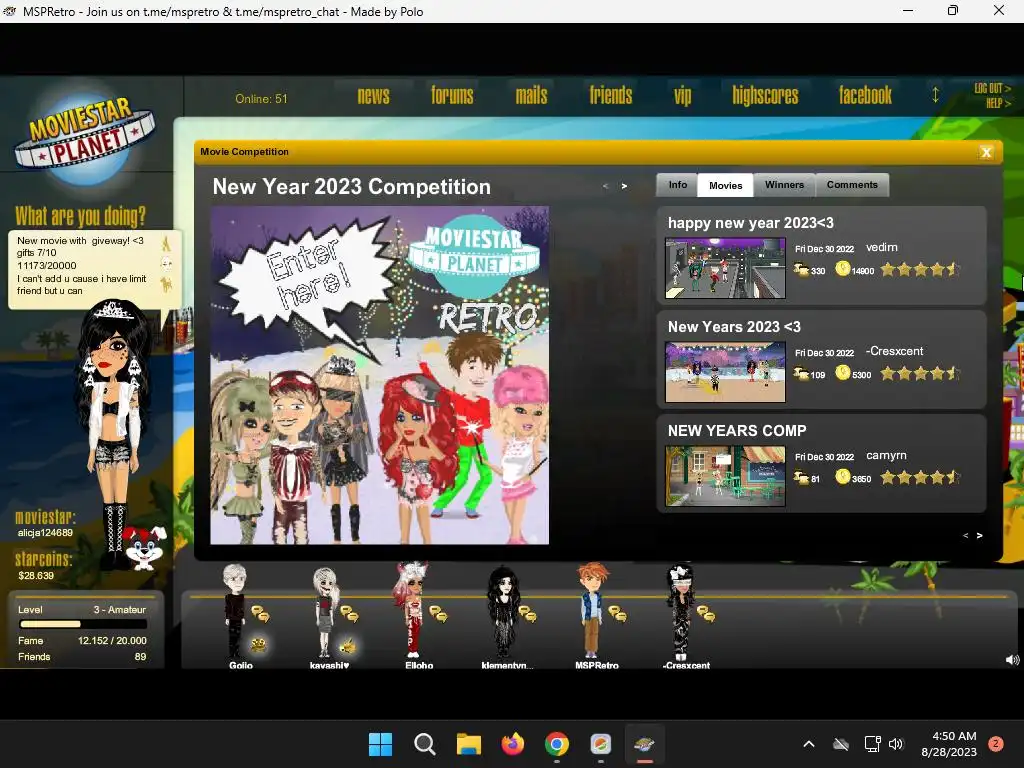Toggle game sound speaker icon
The height and width of the screenshot is (768, 1024).
(x=1012, y=660)
